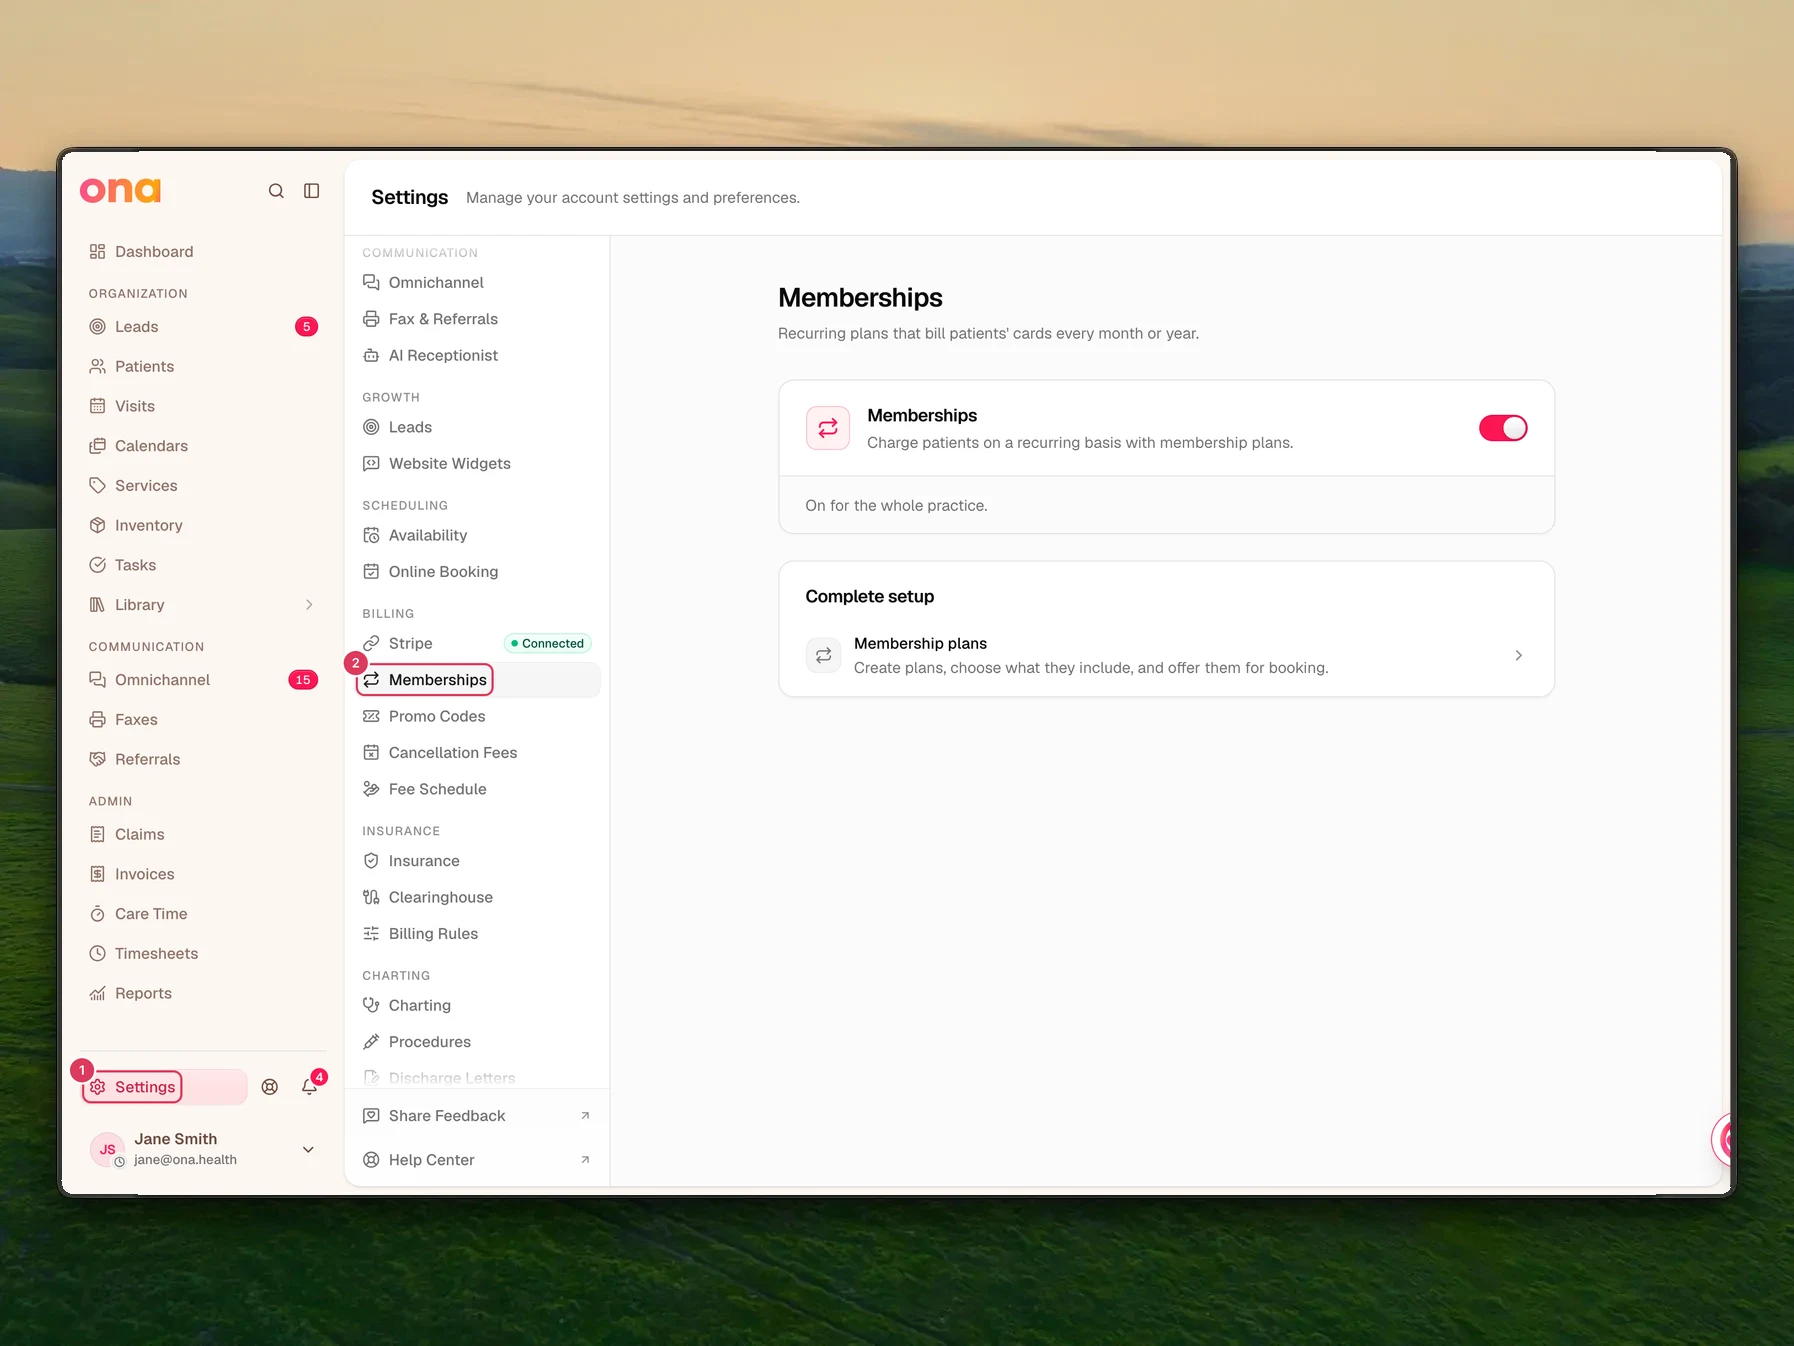Open Clearinghouse settings

pos(477,898)
